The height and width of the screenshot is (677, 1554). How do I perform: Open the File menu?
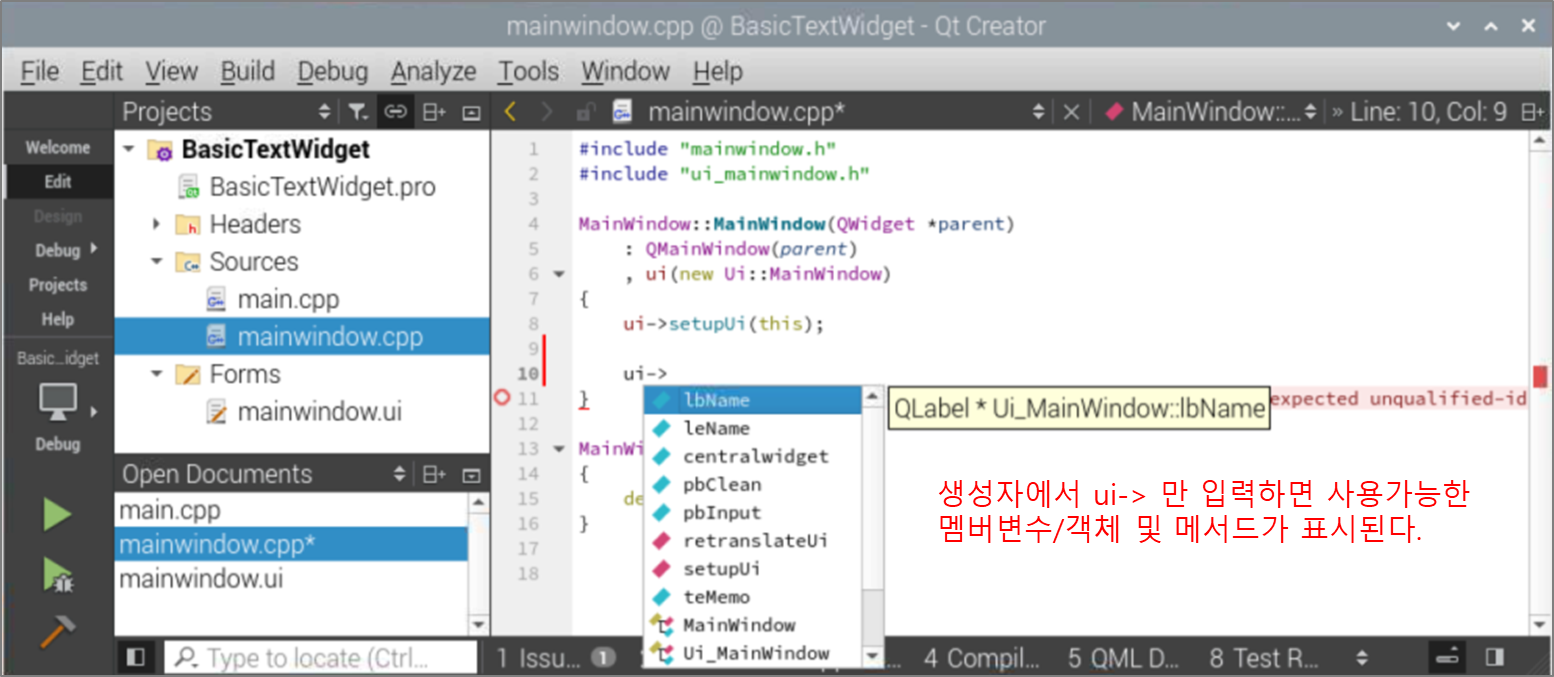point(40,71)
